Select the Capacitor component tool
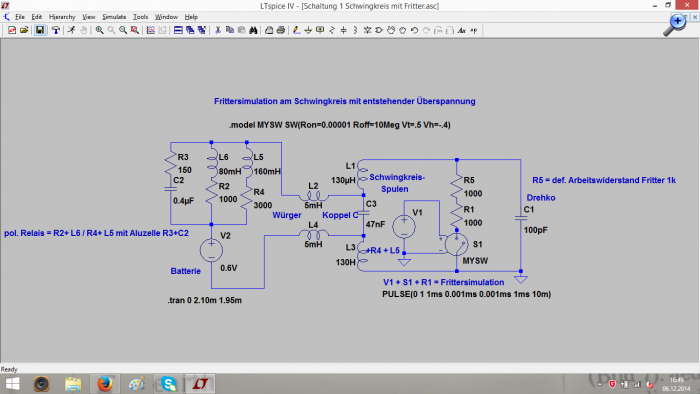Viewport: 700px width, 394px height. [x=343, y=30]
